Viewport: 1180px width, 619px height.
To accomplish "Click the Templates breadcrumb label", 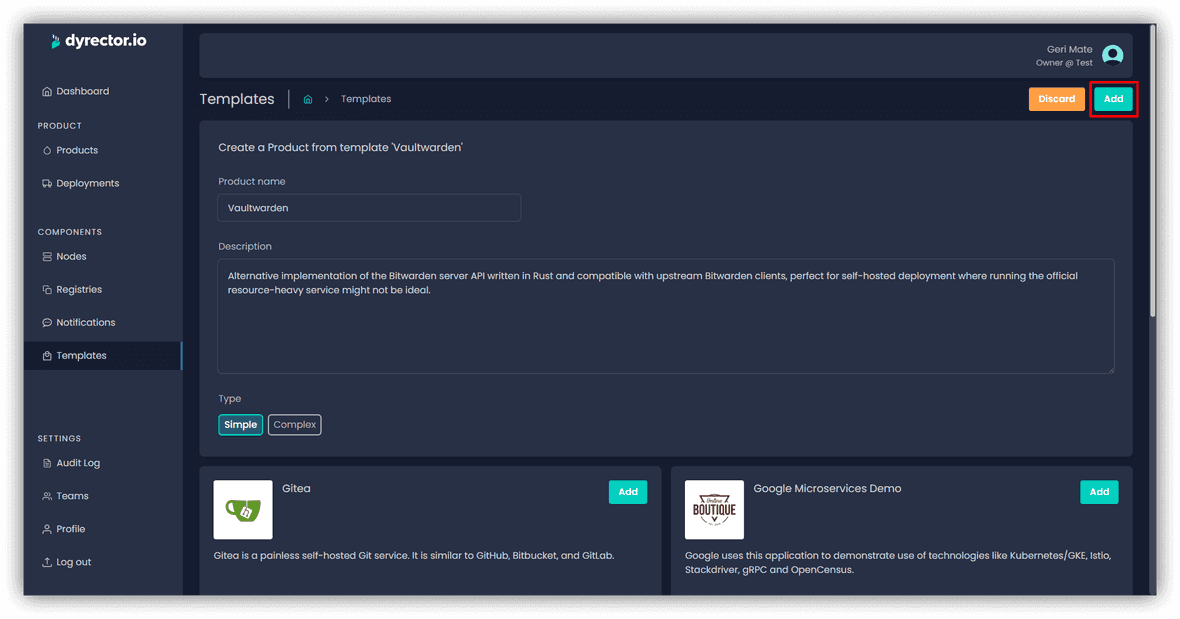I will pos(365,98).
